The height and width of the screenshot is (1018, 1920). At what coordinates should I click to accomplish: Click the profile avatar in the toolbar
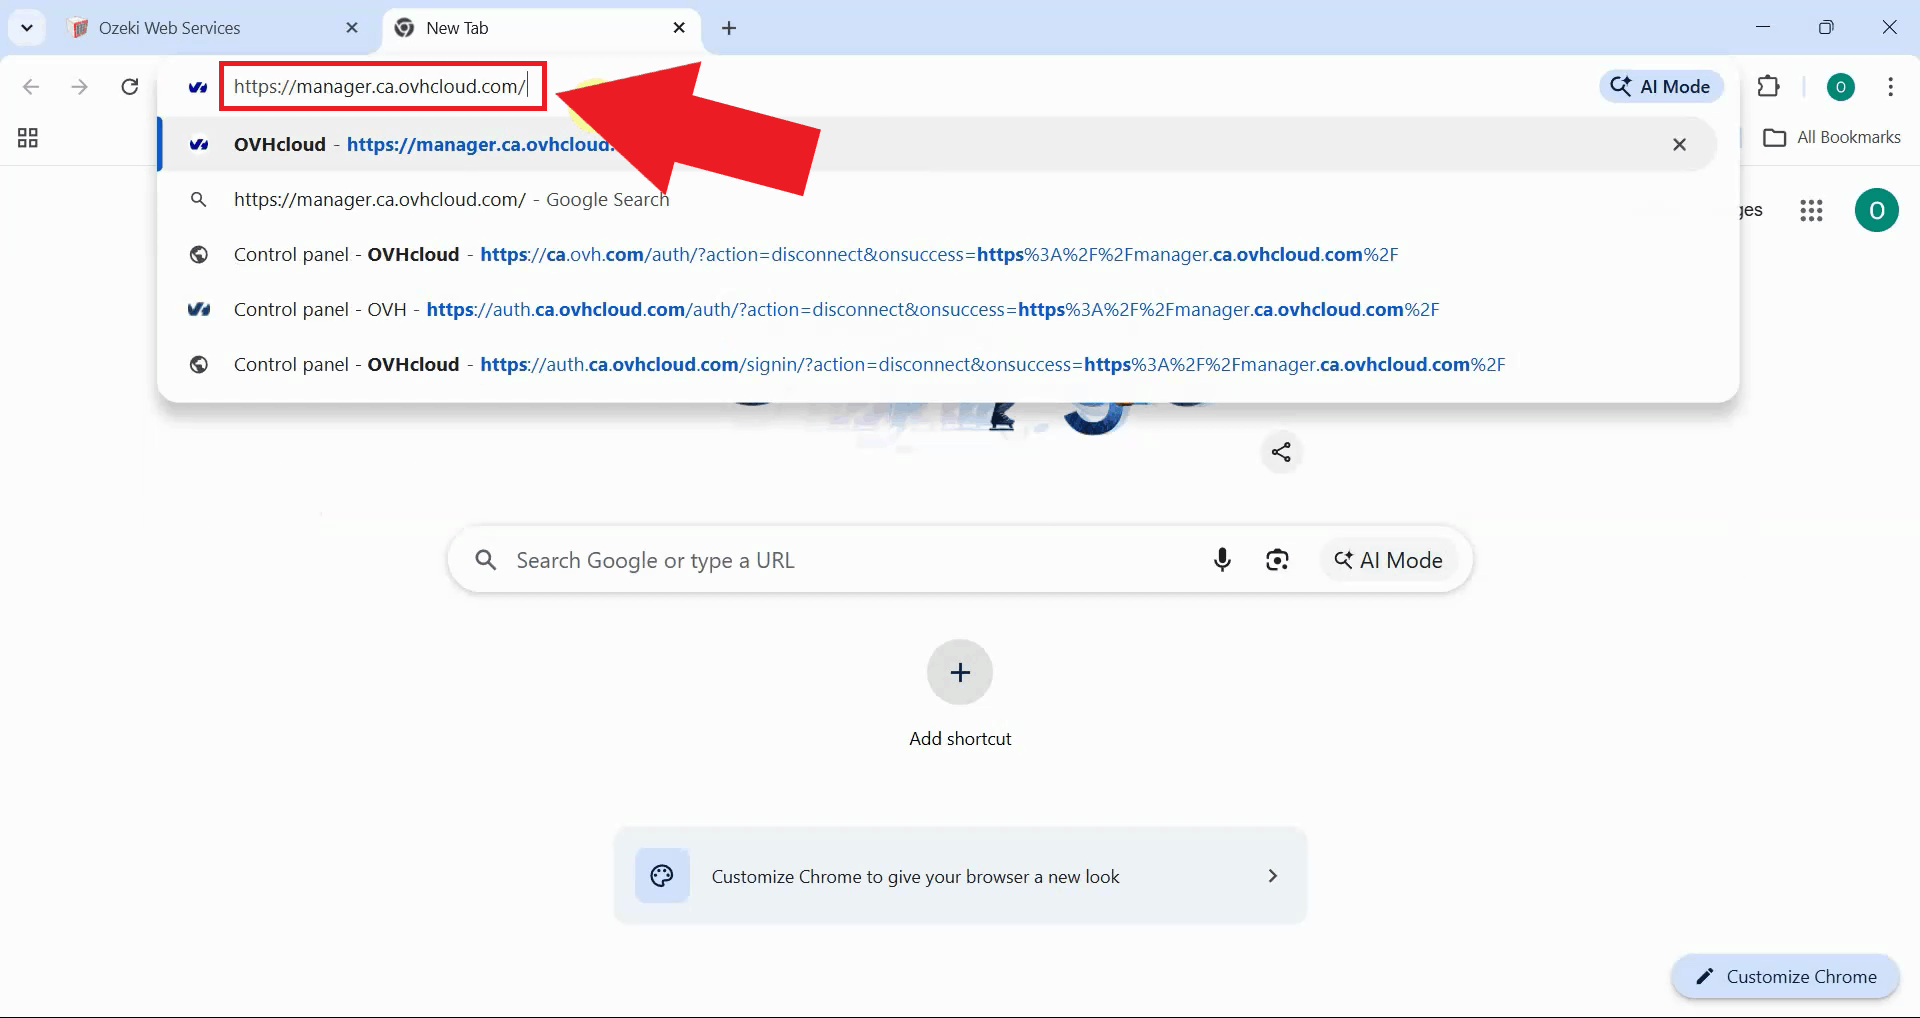pos(1841,87)
